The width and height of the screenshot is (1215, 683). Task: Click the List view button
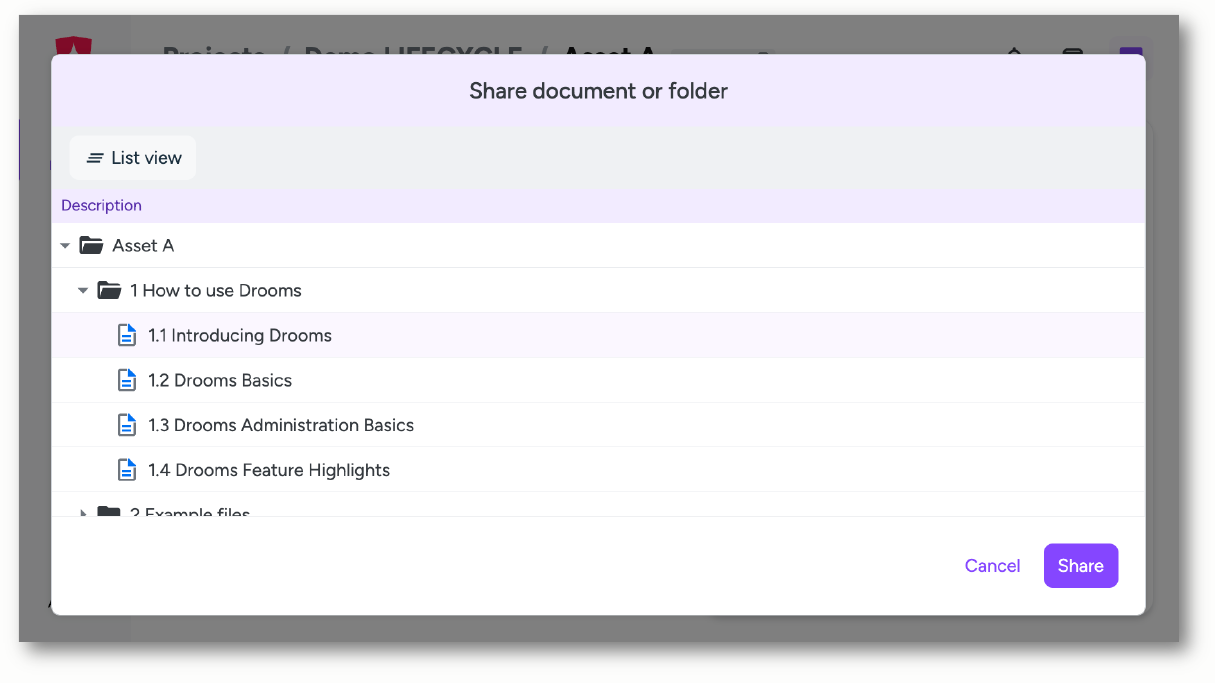point(133,158)
